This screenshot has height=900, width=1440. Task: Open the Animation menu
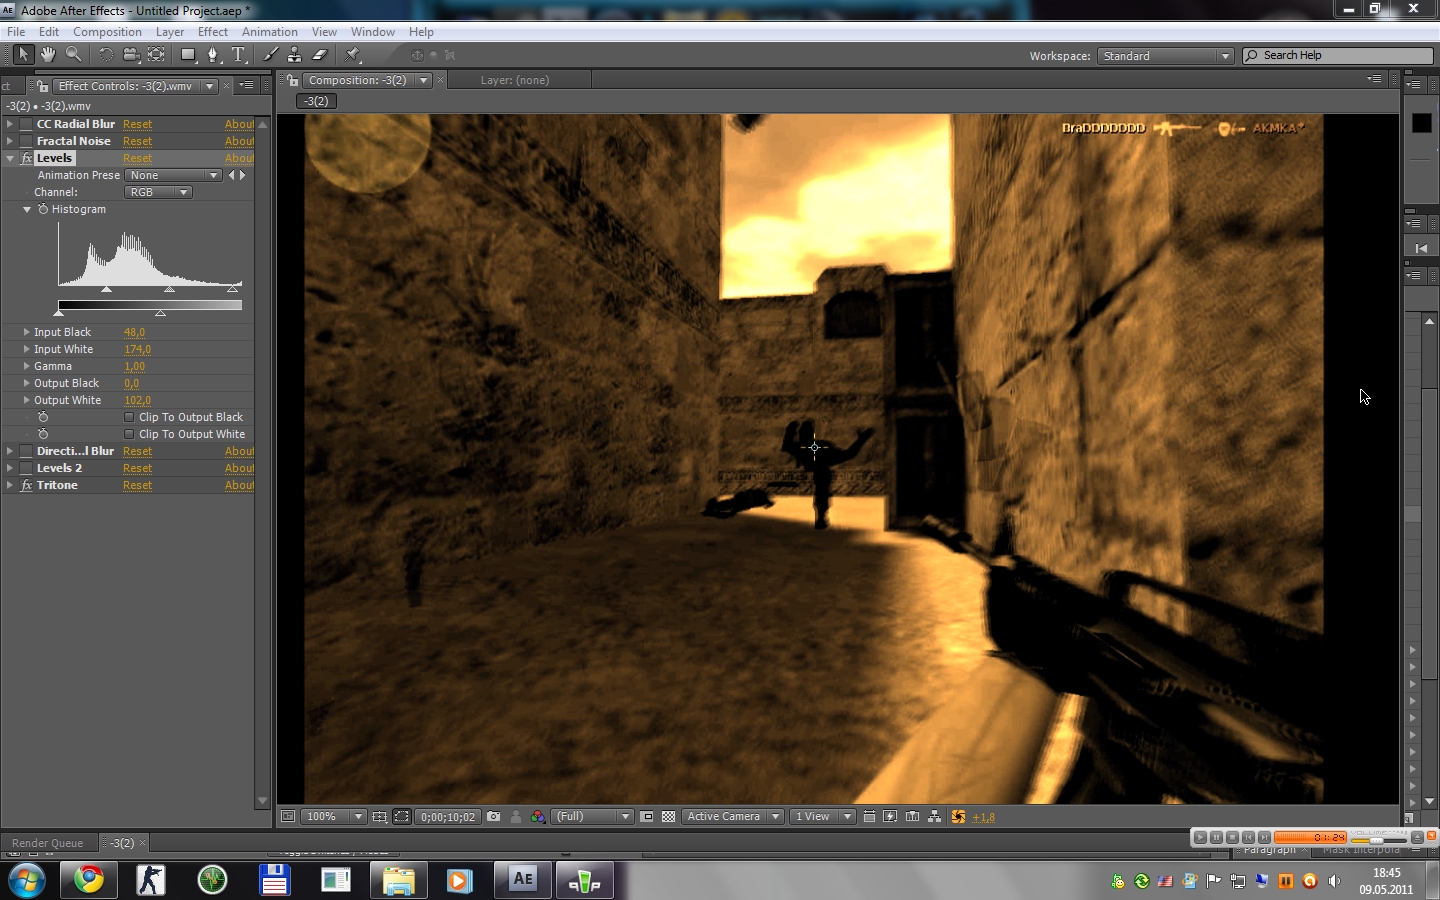tap(270, 32)
